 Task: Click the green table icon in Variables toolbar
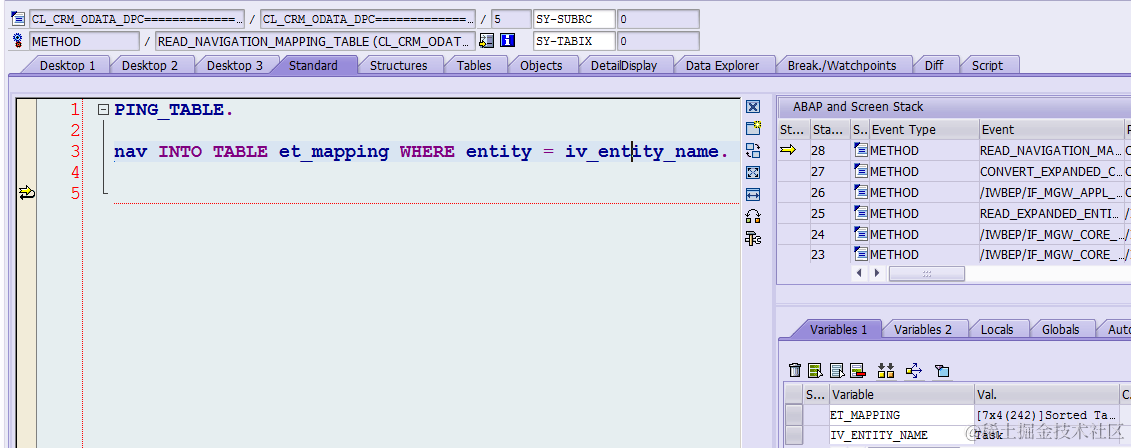tap(816, 370)
